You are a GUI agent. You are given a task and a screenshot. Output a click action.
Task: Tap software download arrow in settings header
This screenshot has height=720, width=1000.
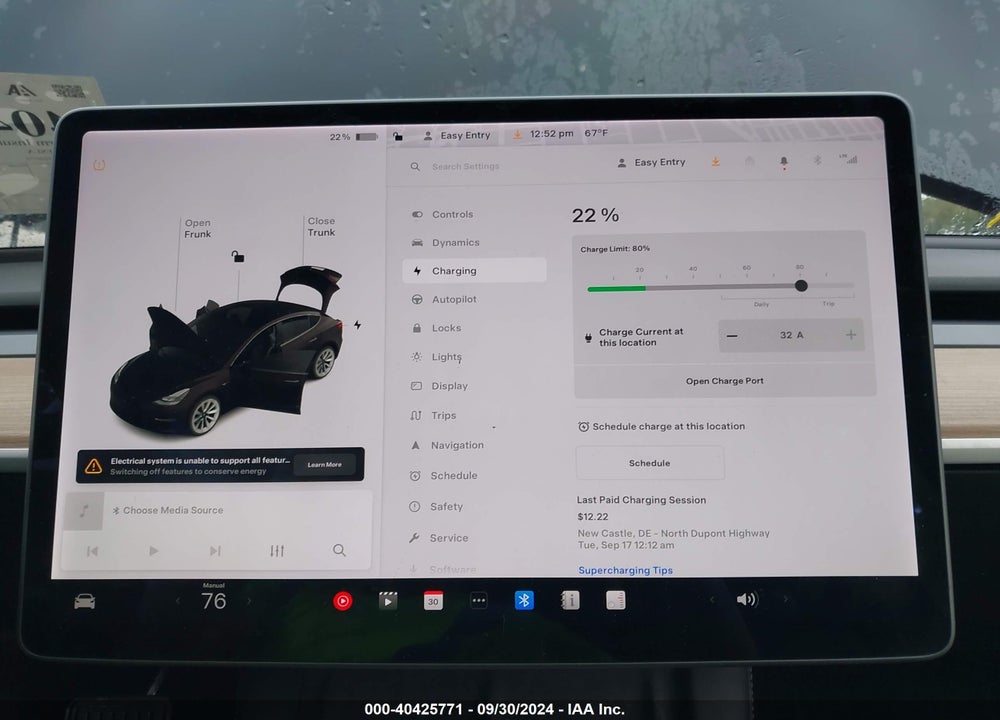tap(716, 162)
